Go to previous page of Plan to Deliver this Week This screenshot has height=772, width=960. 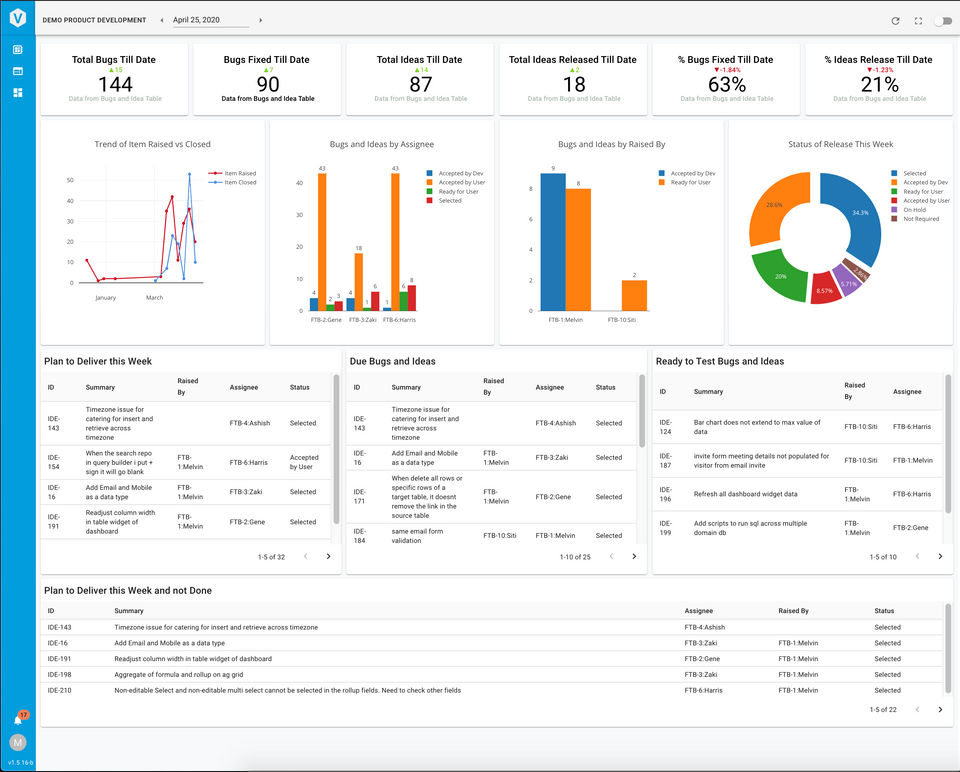306,557
